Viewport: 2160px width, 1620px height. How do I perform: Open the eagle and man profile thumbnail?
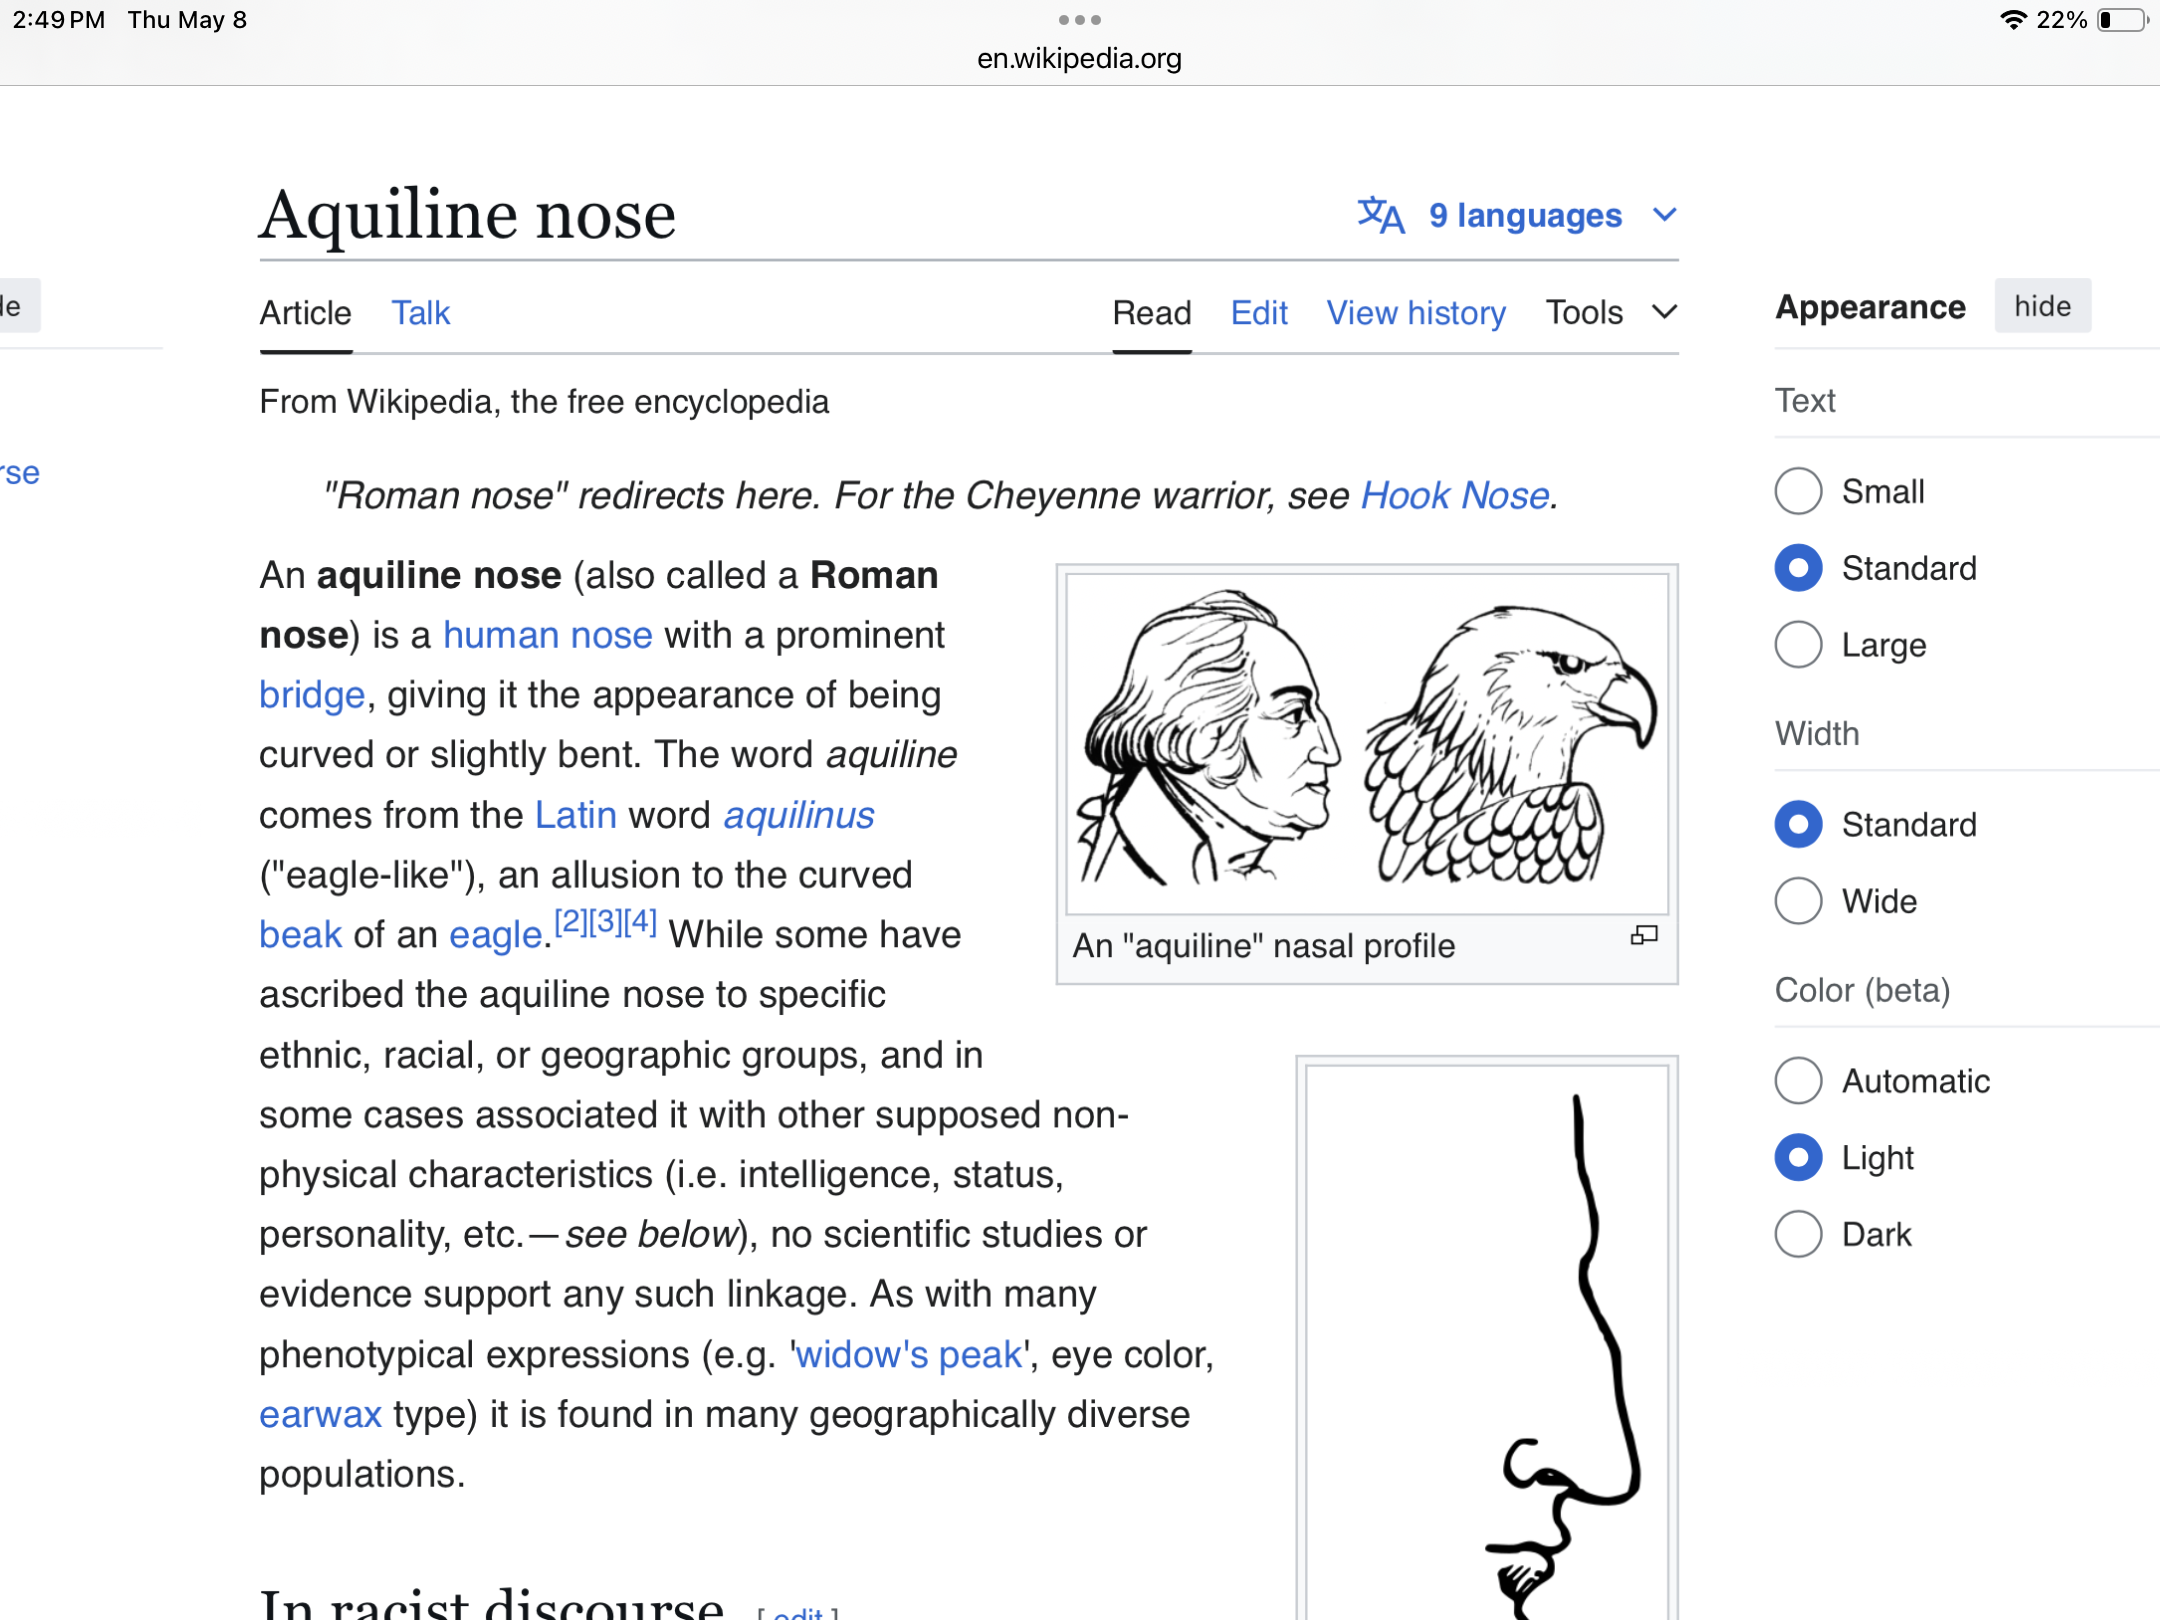1367,743
